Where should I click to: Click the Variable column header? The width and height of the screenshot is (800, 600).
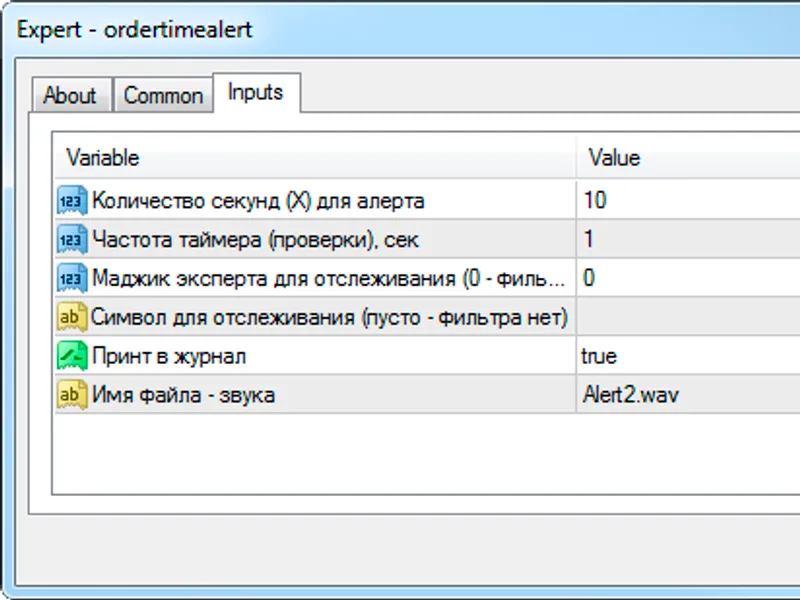(315, 158)
